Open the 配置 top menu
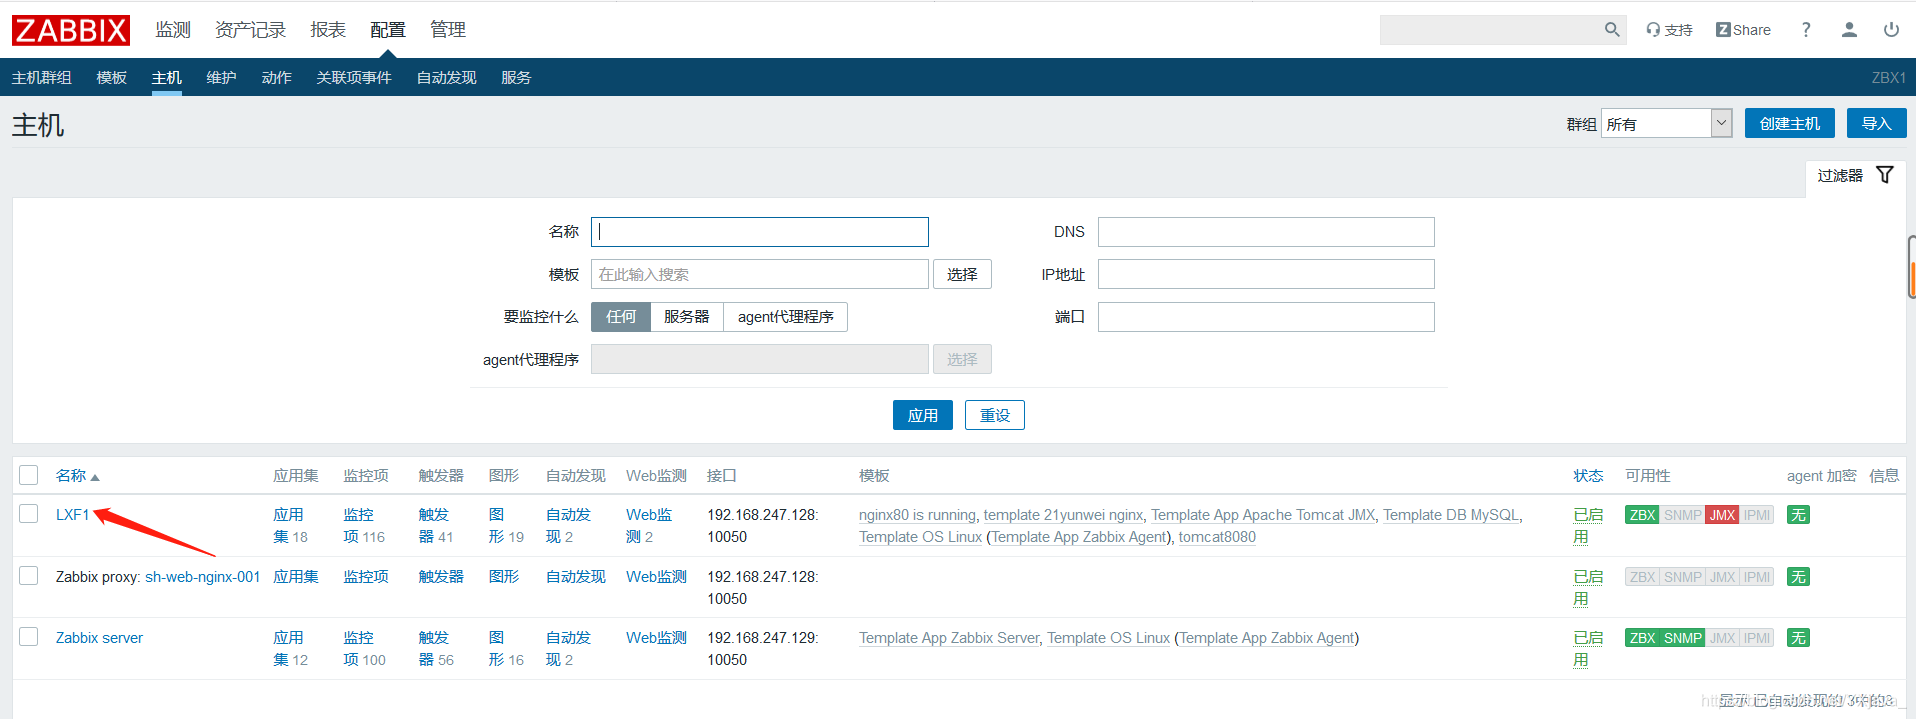 [x=388, y=30]
